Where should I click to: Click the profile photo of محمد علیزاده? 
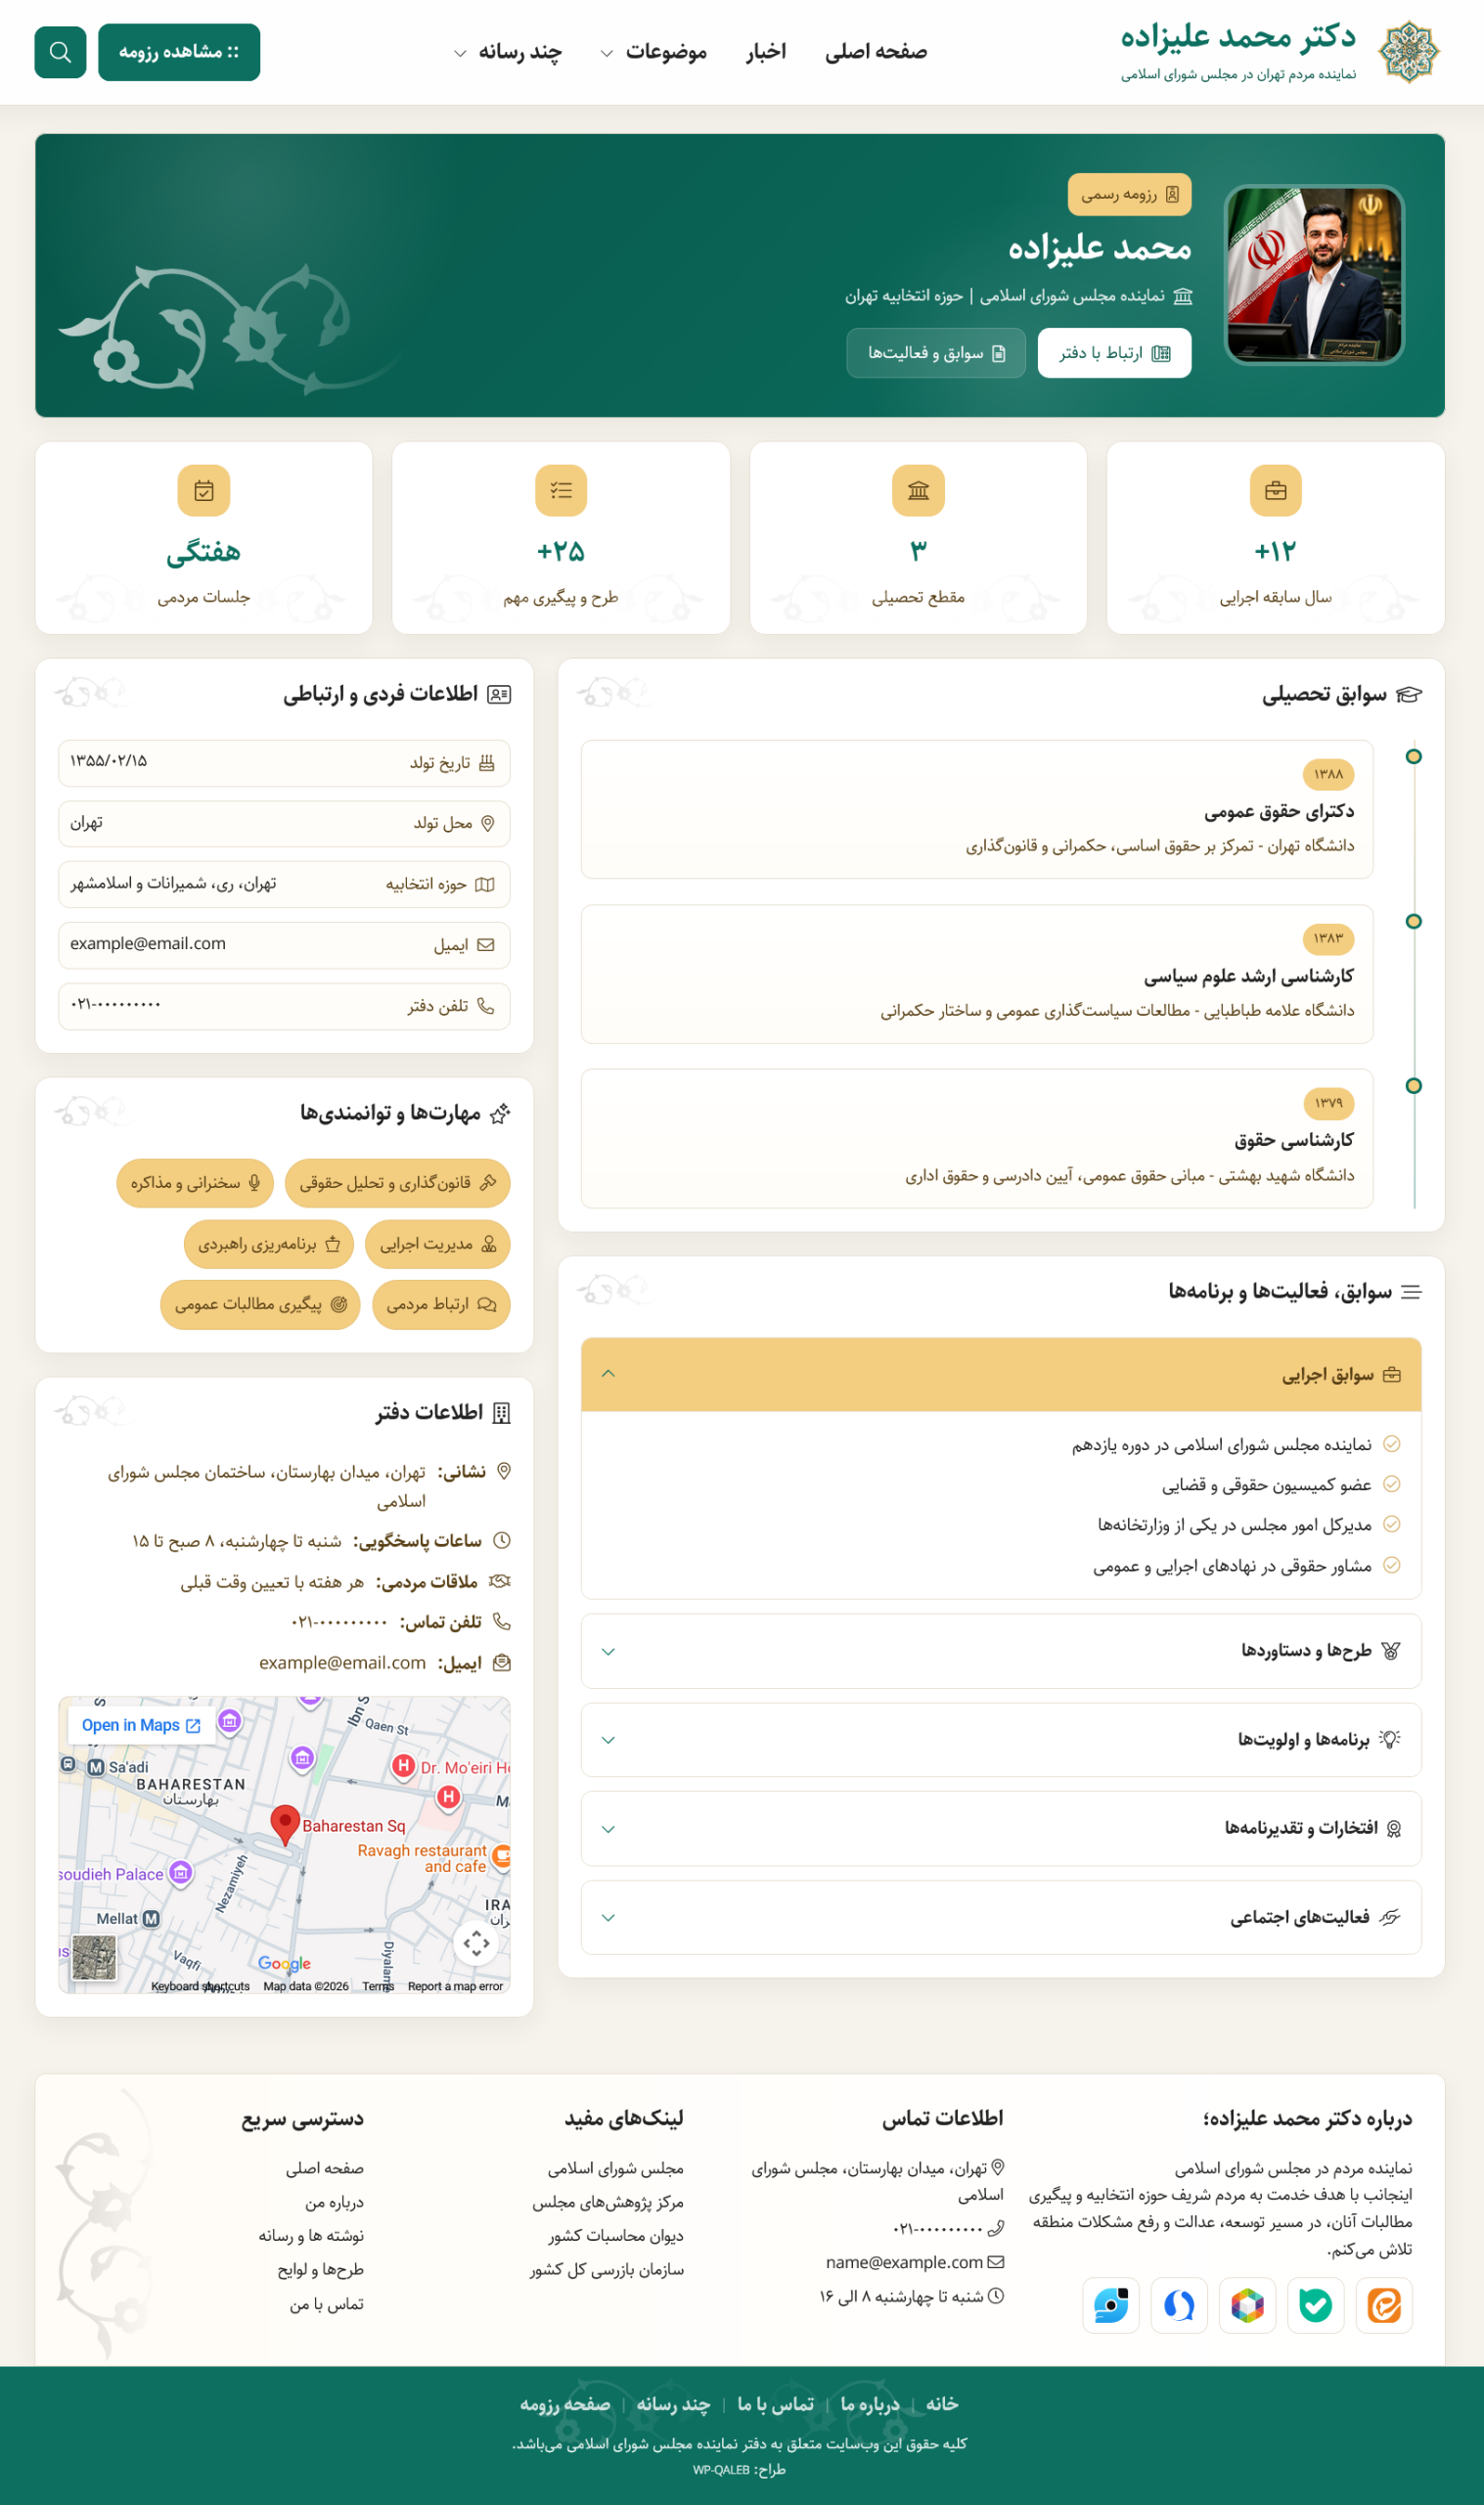point(1314,275)
